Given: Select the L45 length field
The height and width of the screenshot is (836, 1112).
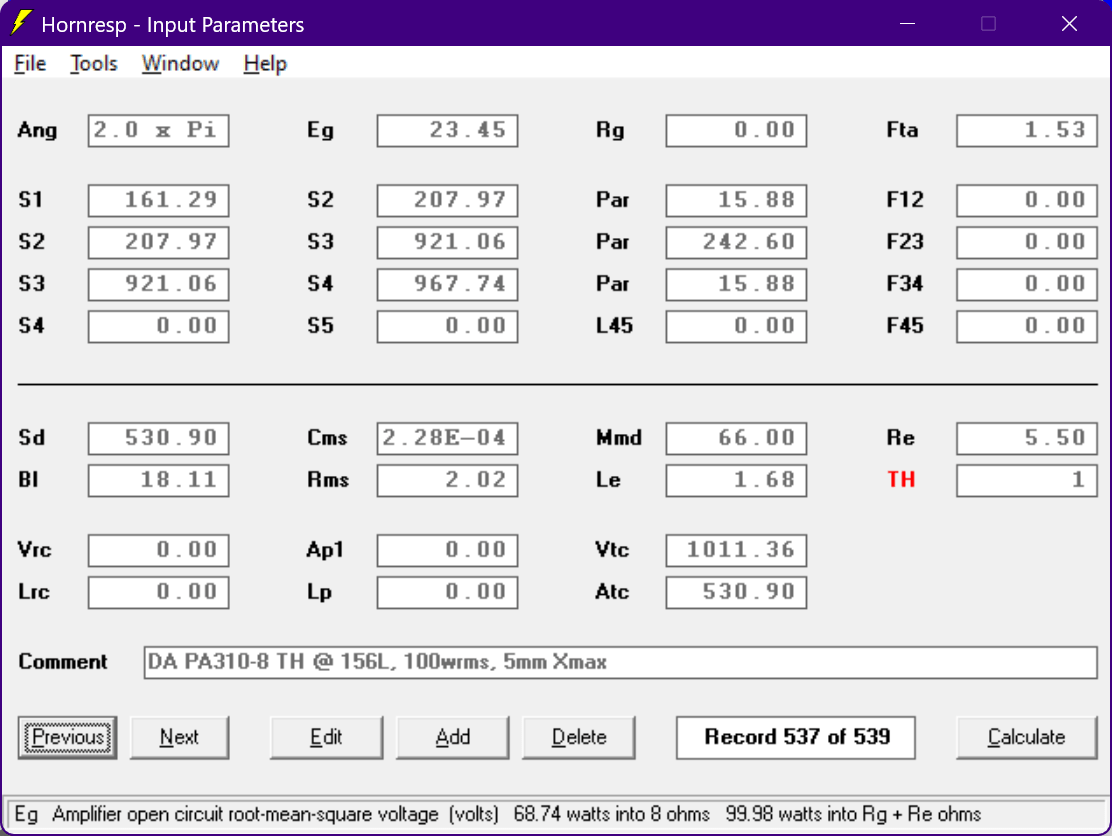Looking at the screenshot, I should pos(736,326).
